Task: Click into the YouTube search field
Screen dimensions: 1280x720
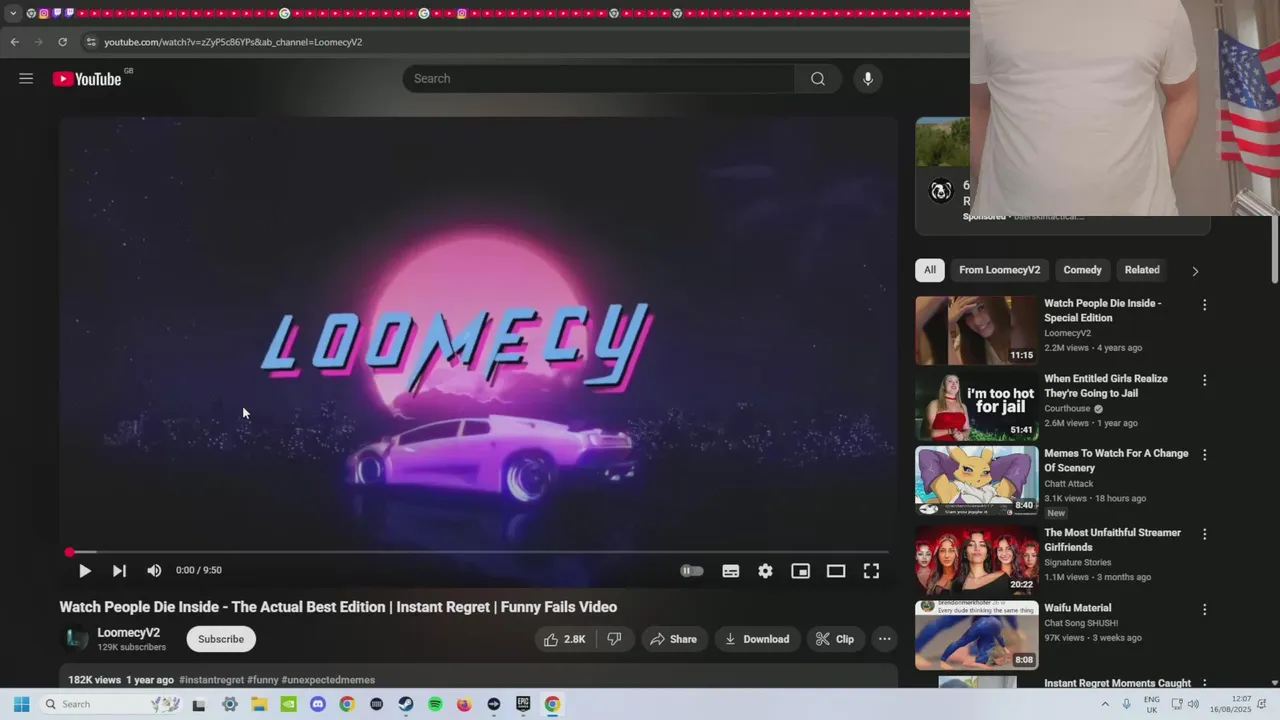Action: [599, 79]
